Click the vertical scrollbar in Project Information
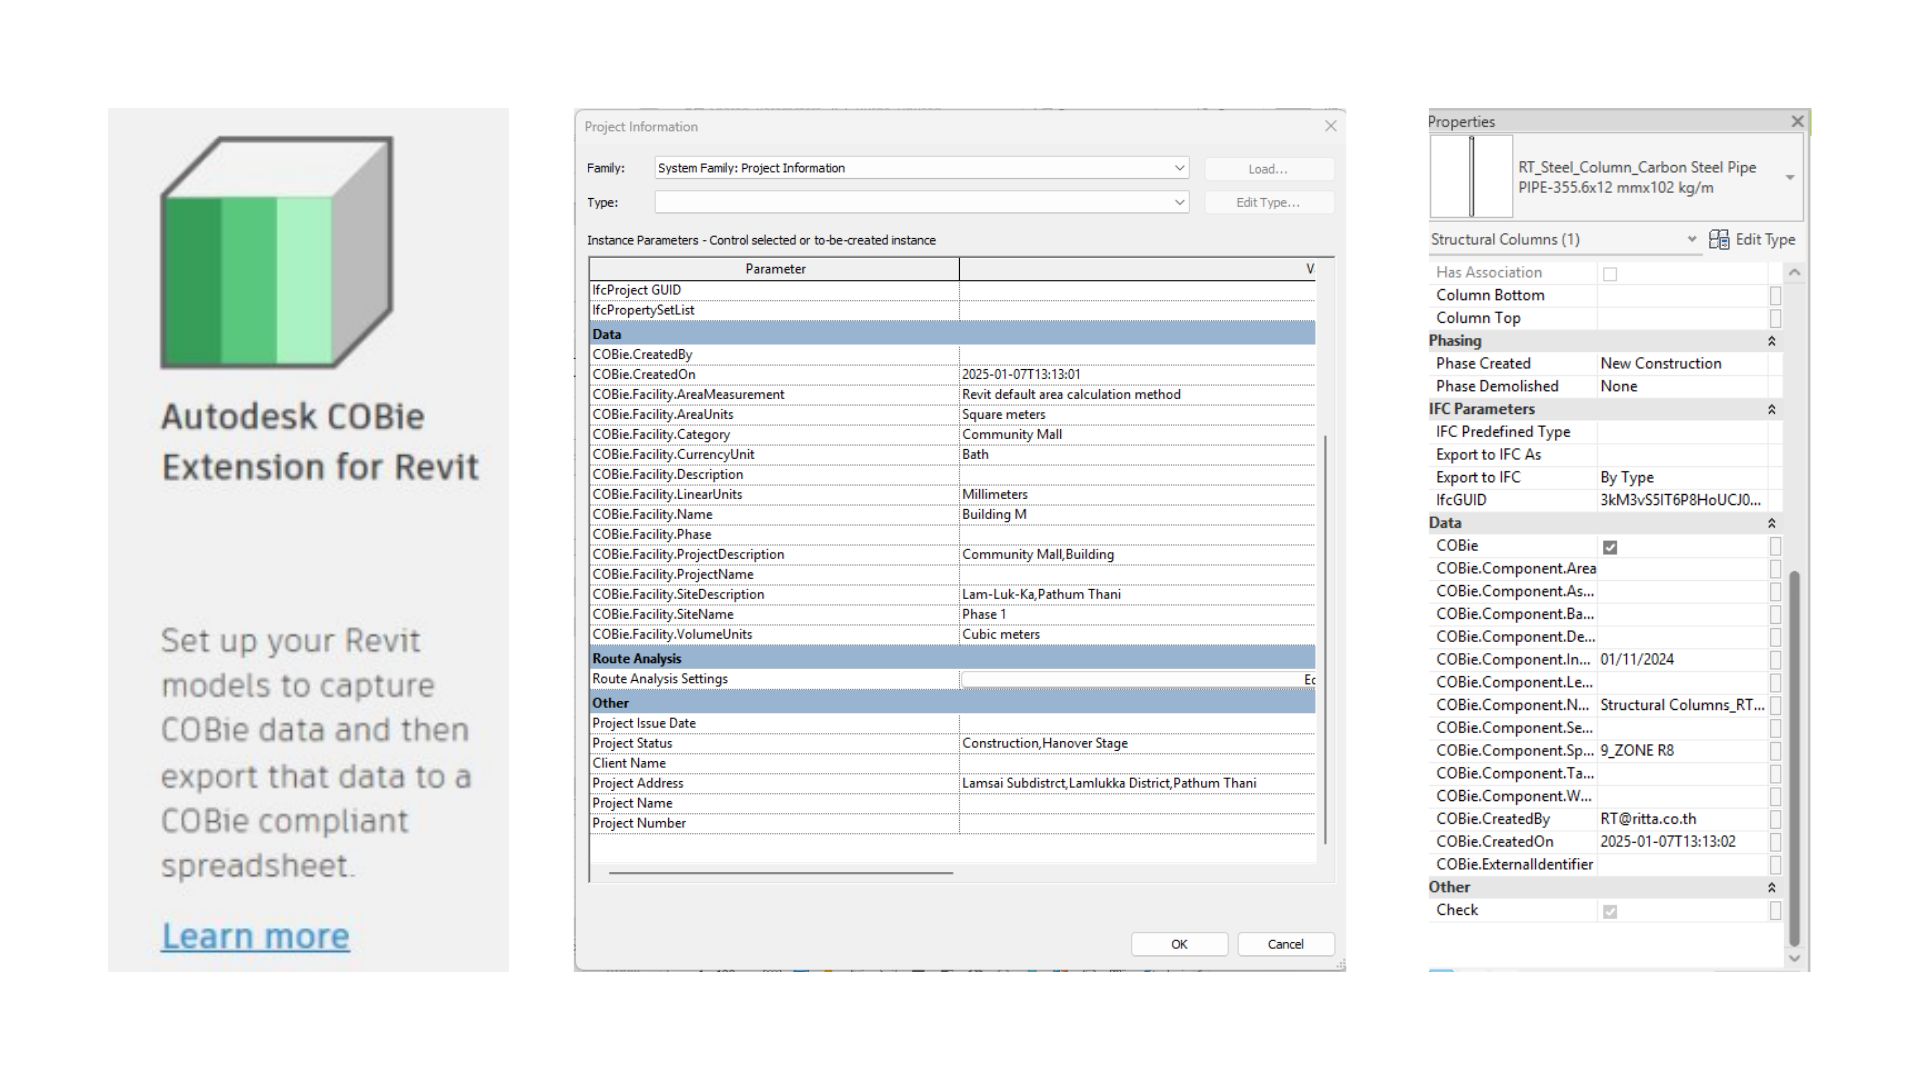The width and height of the screenshot is (1920, 1080). tap(1326, 640)
